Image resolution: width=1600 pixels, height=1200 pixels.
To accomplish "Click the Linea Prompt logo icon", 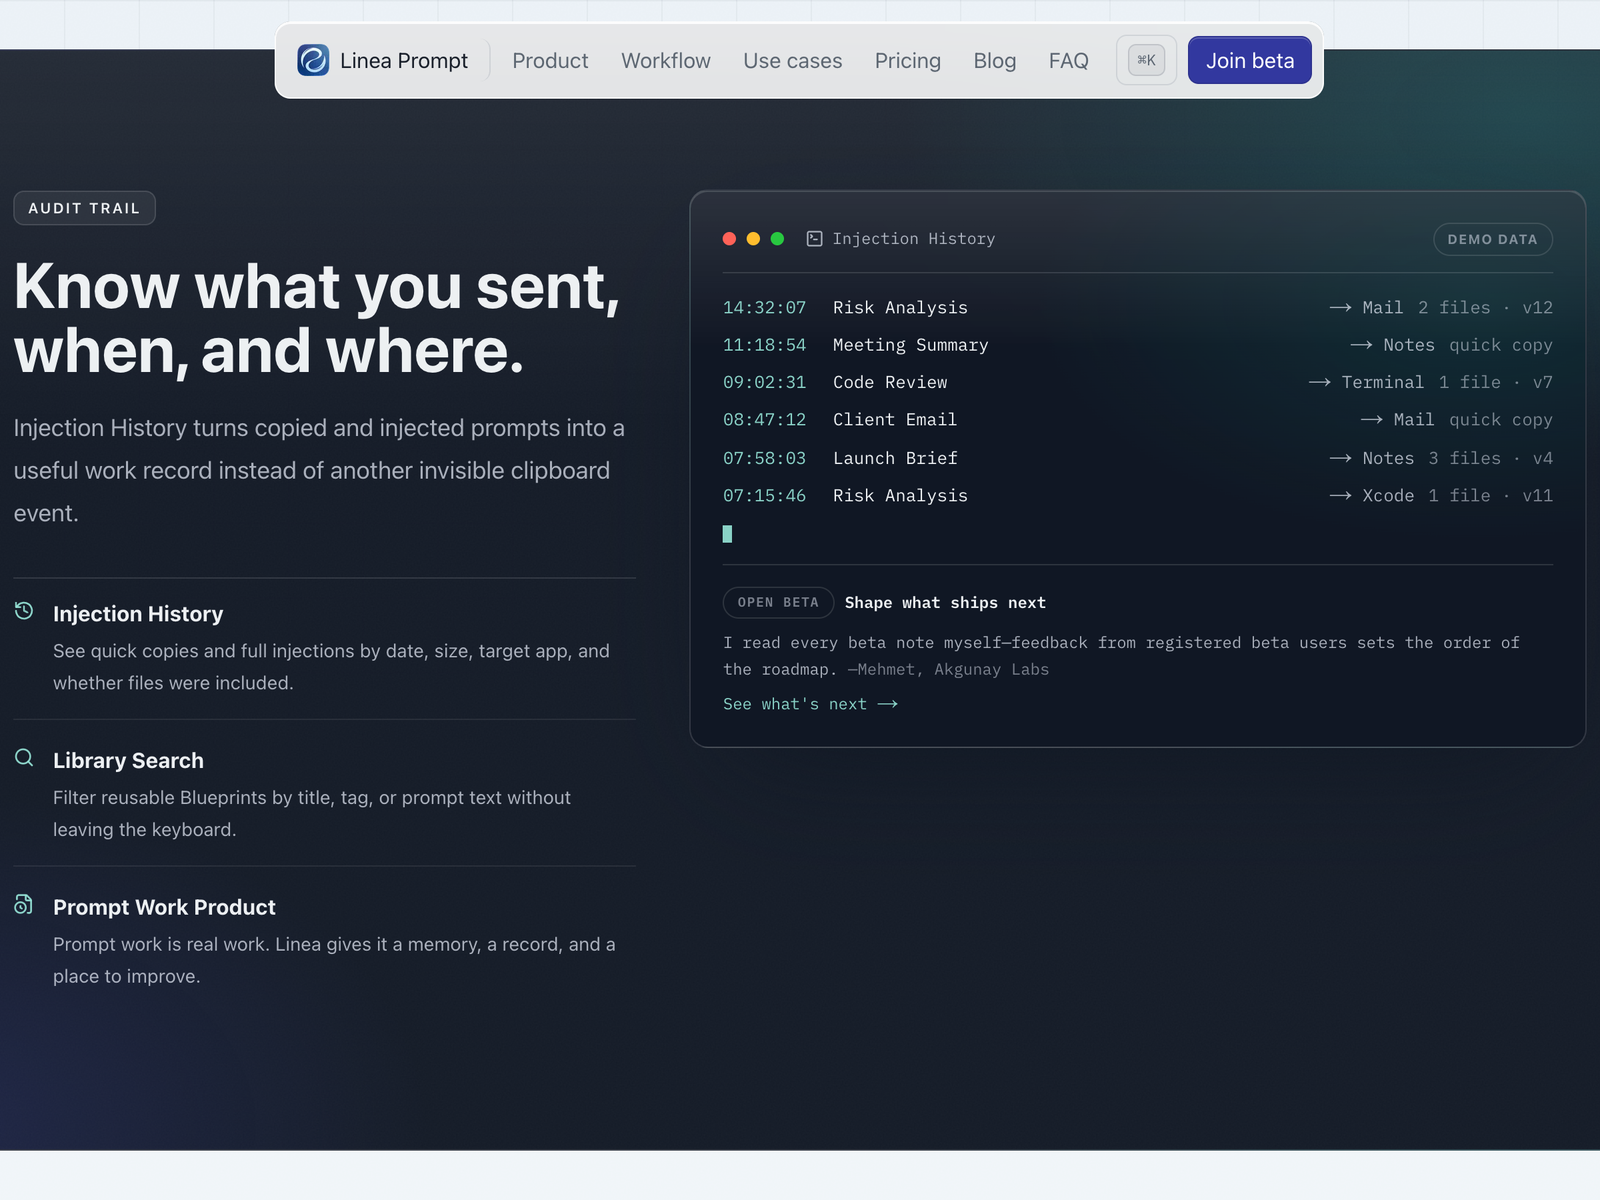I will coord(313,60).
